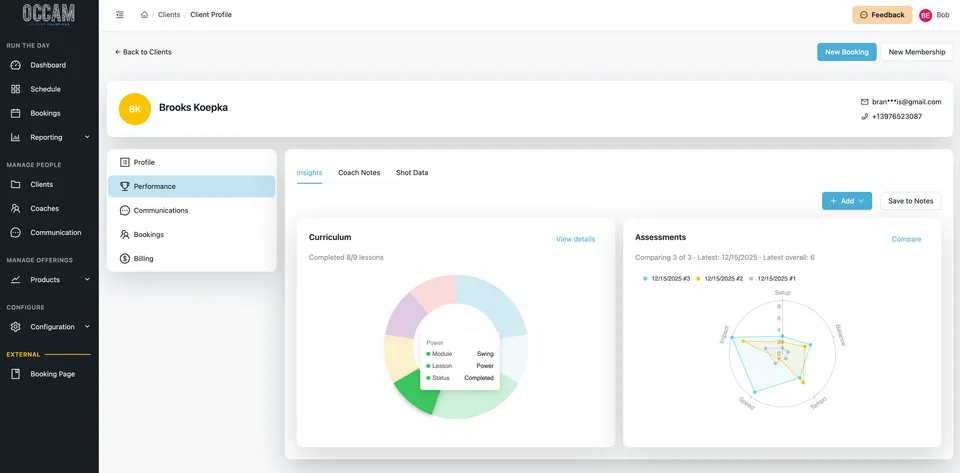Click the Back to Clients link

pyautogui.click(x=143, y=52)
